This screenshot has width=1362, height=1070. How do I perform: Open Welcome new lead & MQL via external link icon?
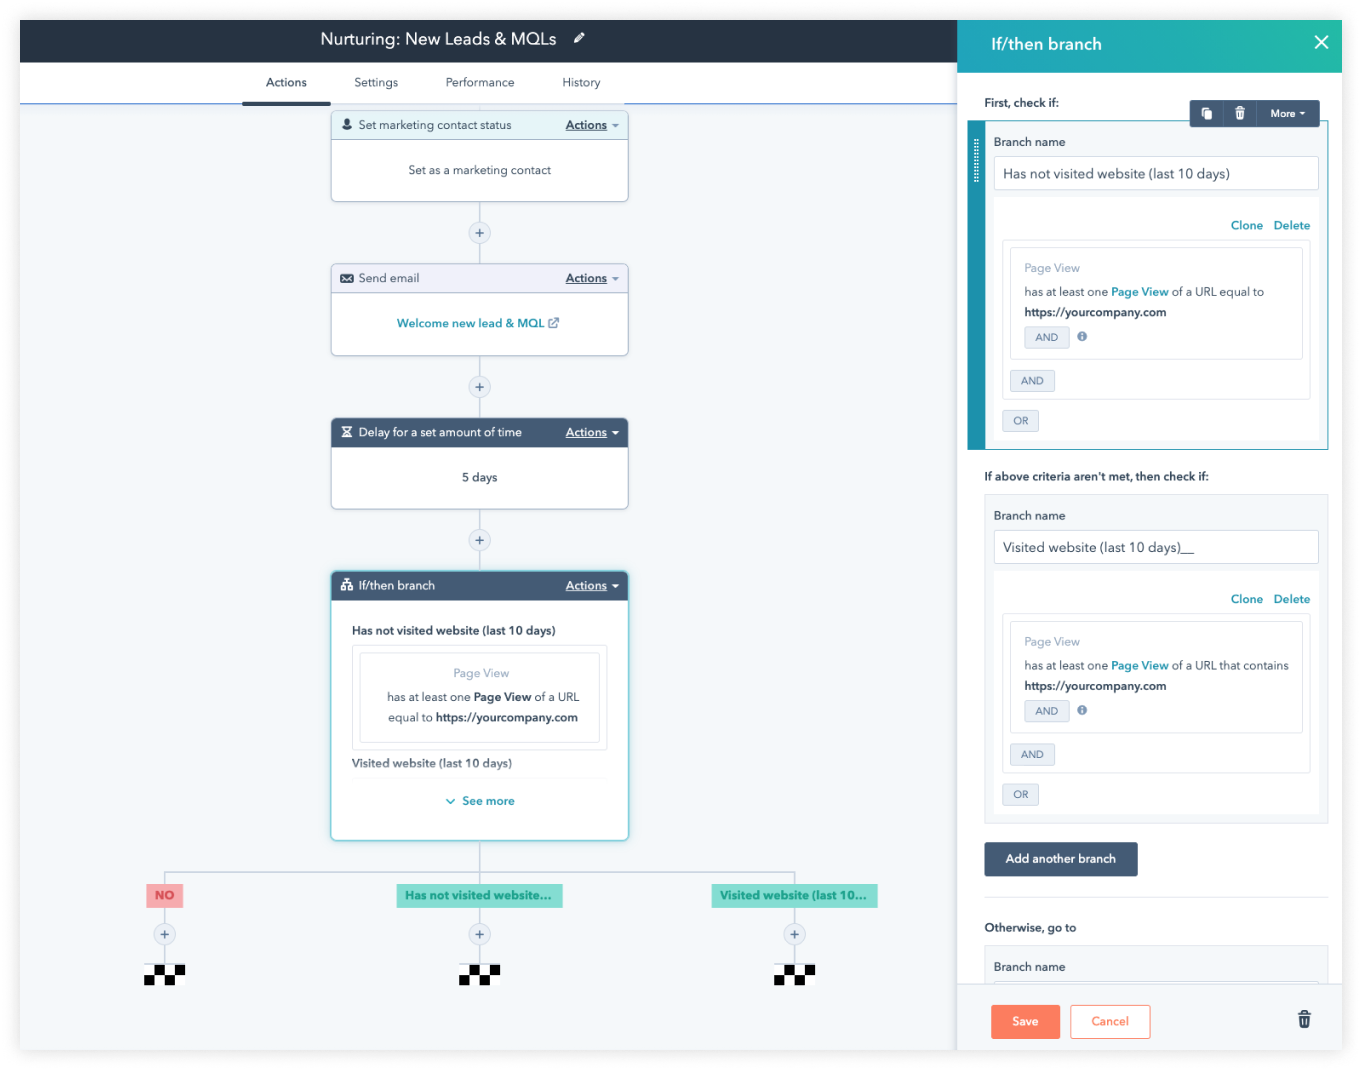553,323
